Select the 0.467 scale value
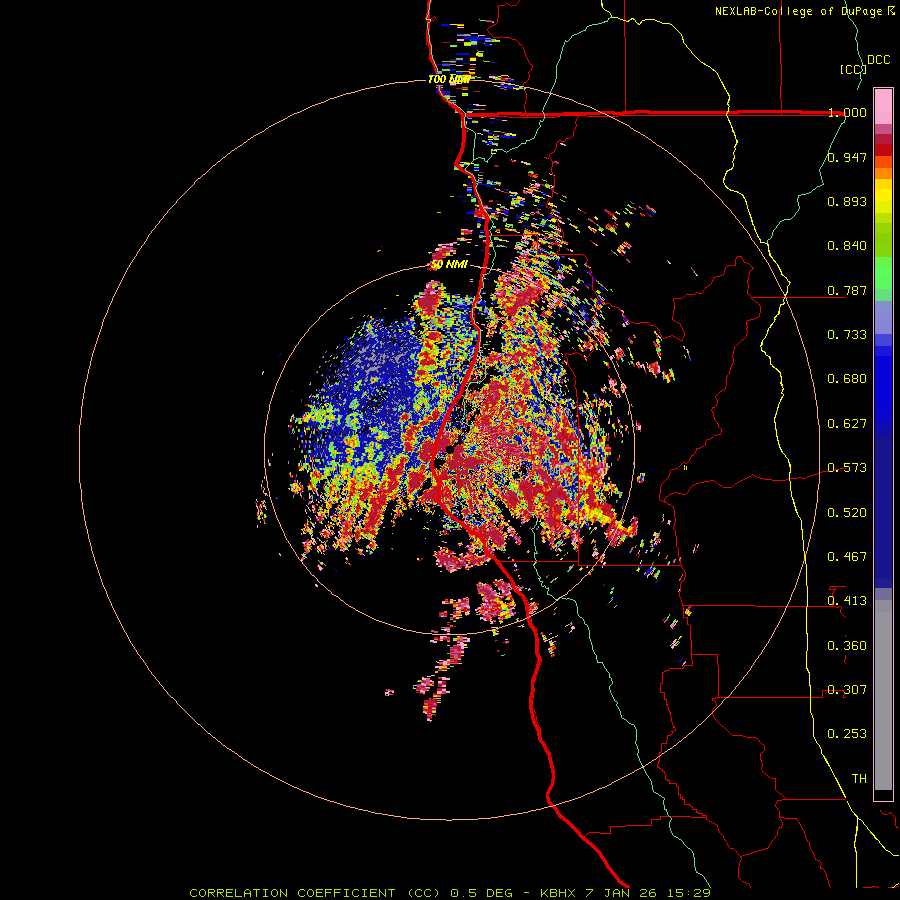 pos(847,557)
